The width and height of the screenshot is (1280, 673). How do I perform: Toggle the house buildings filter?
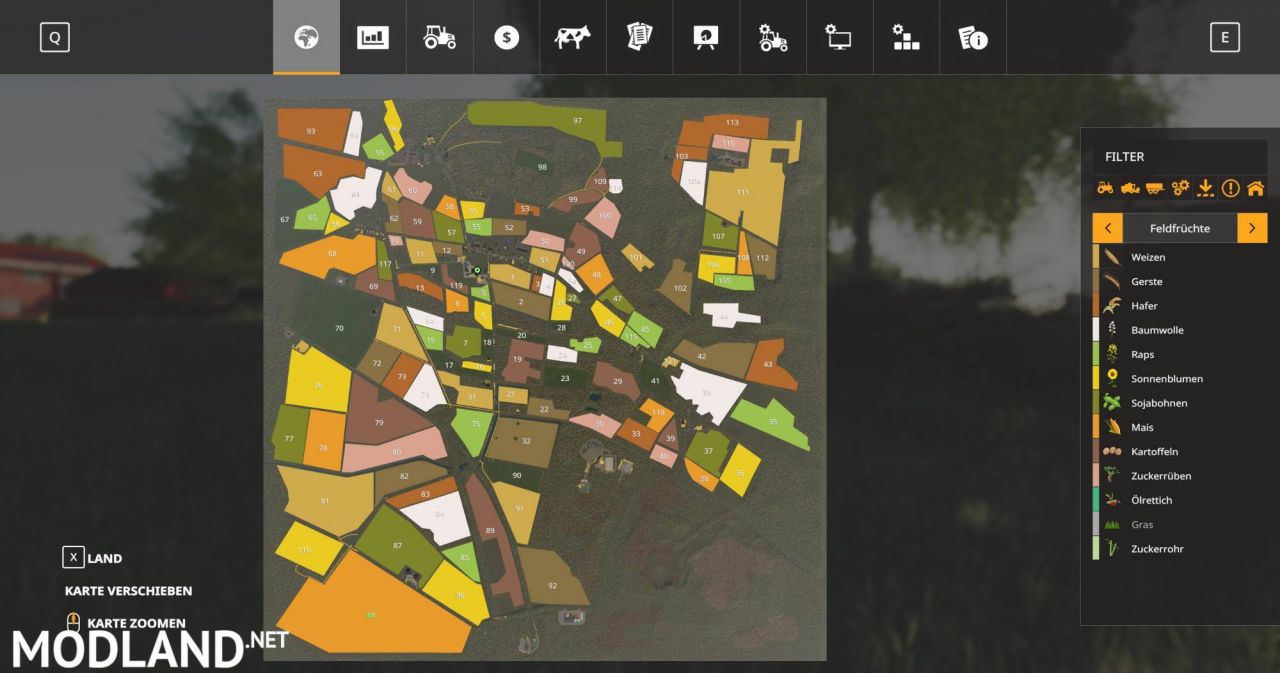[1255, 187]
